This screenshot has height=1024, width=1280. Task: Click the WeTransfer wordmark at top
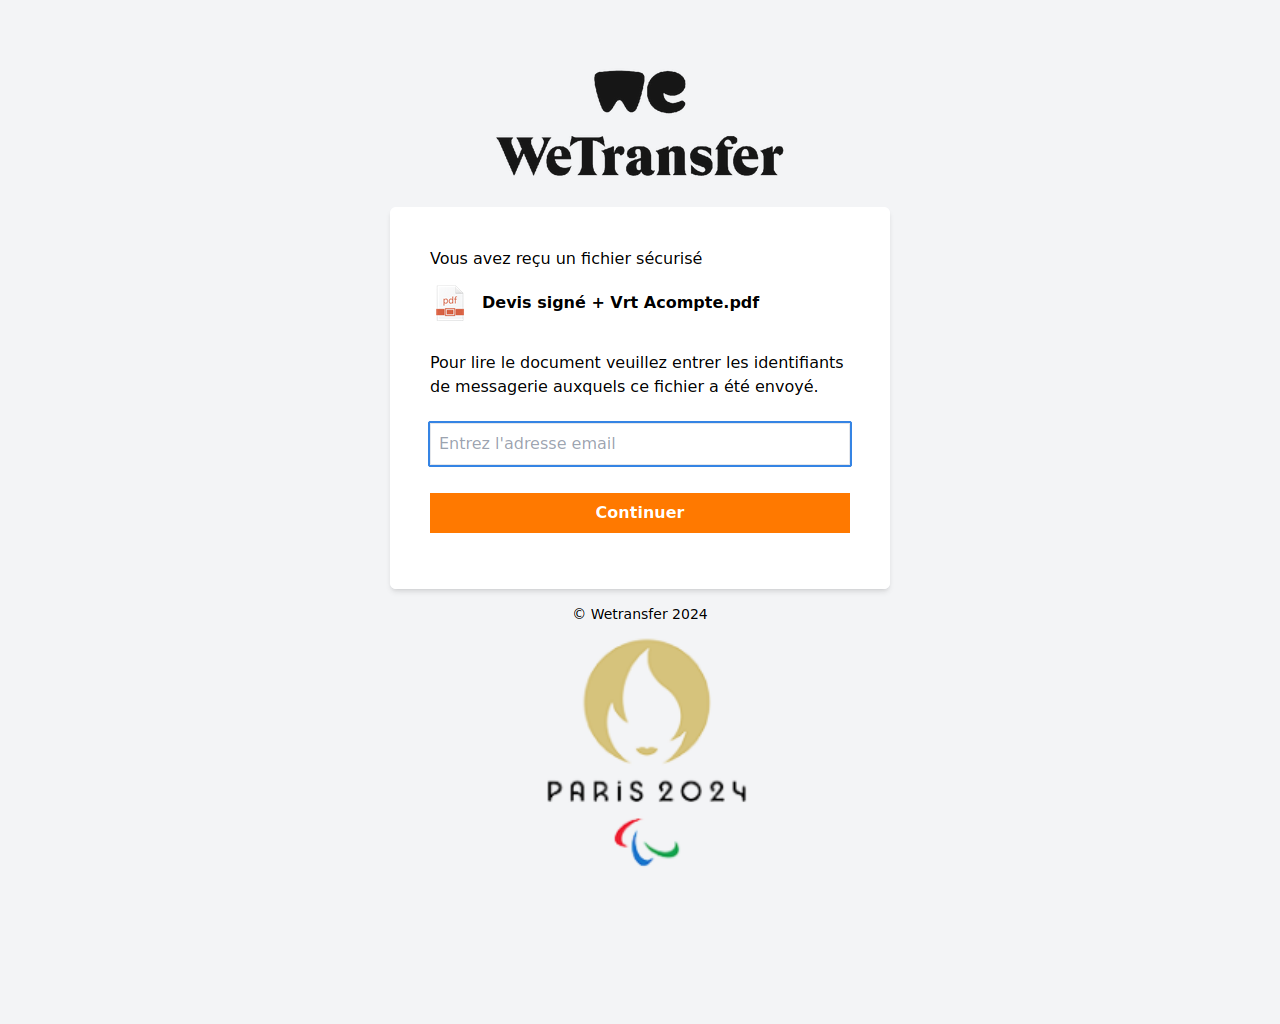tap(640, 157)
